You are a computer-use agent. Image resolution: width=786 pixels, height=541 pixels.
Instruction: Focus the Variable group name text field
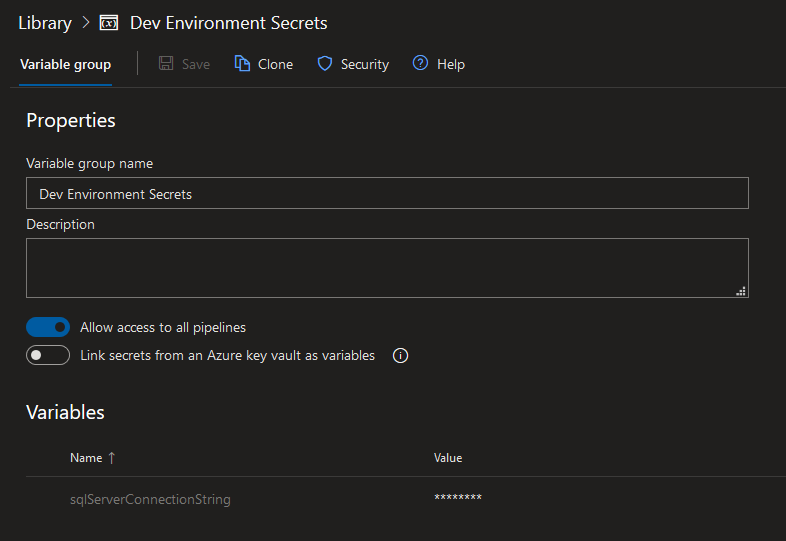[x=387, y=193]
